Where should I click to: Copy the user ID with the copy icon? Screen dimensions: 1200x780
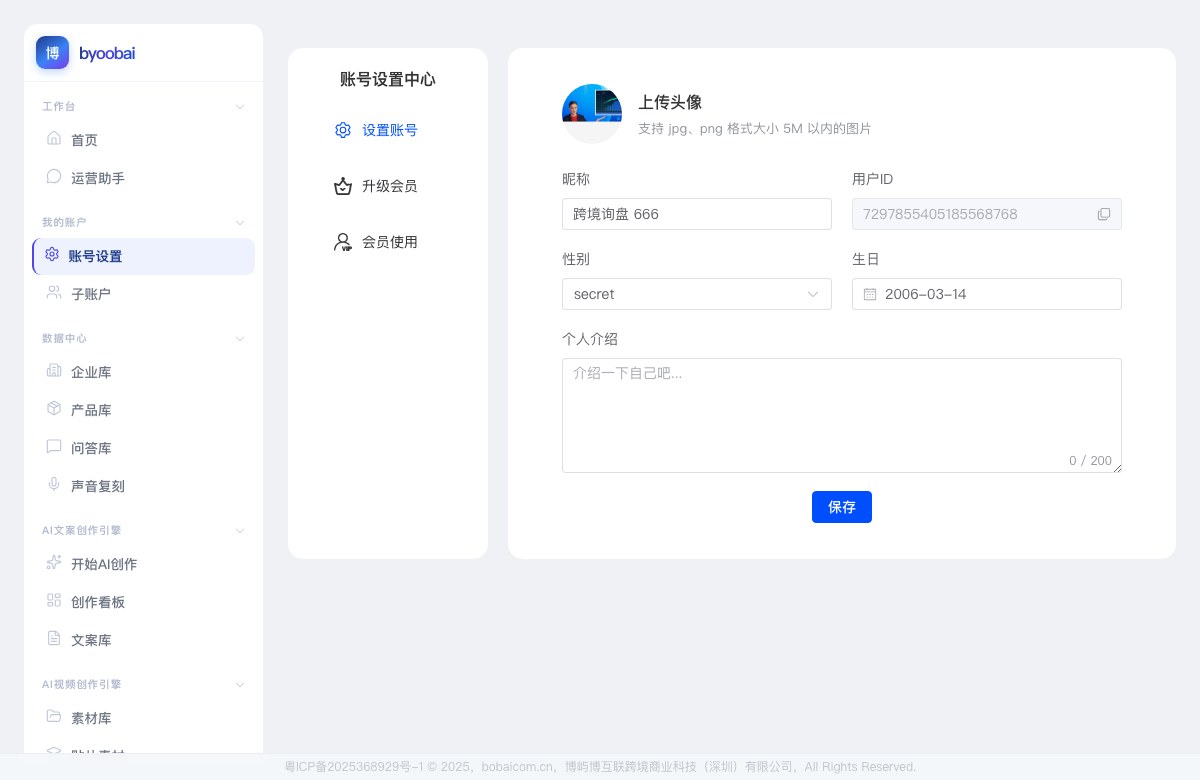tap(1104, 214)
